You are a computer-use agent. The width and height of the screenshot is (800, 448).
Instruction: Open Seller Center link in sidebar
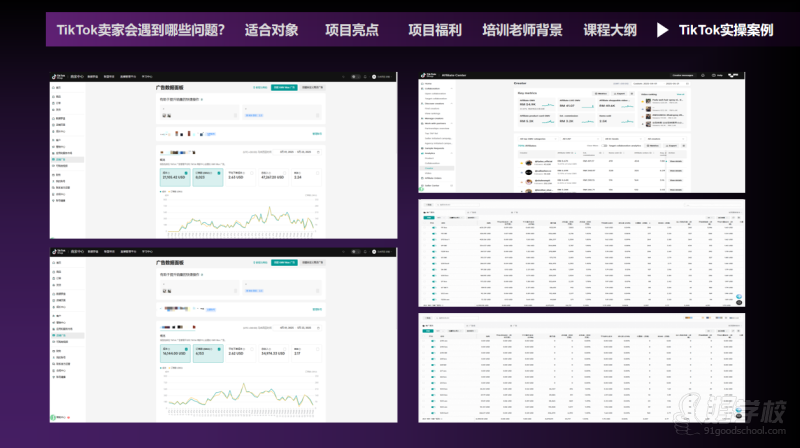click(432, 185)
